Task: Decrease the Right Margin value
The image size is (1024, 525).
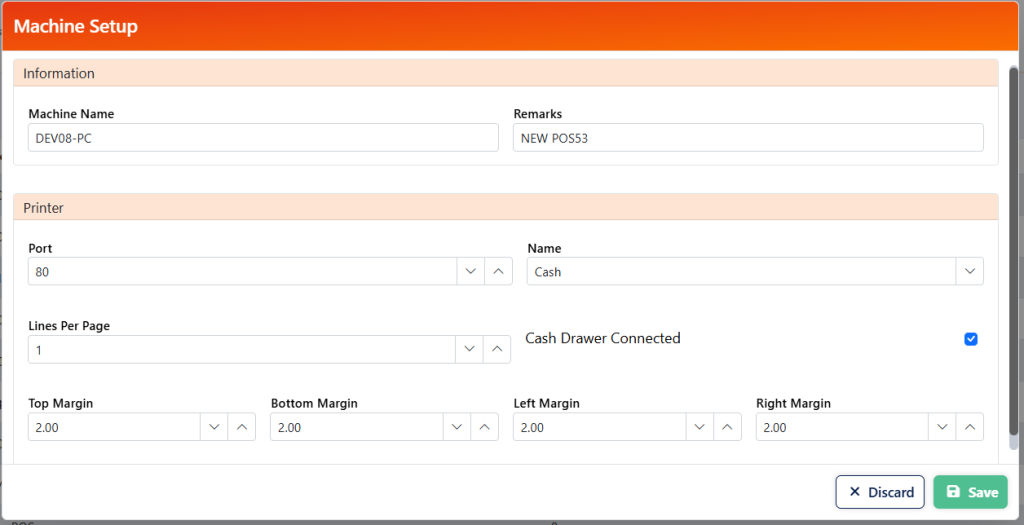Action: tap(942, 427)
